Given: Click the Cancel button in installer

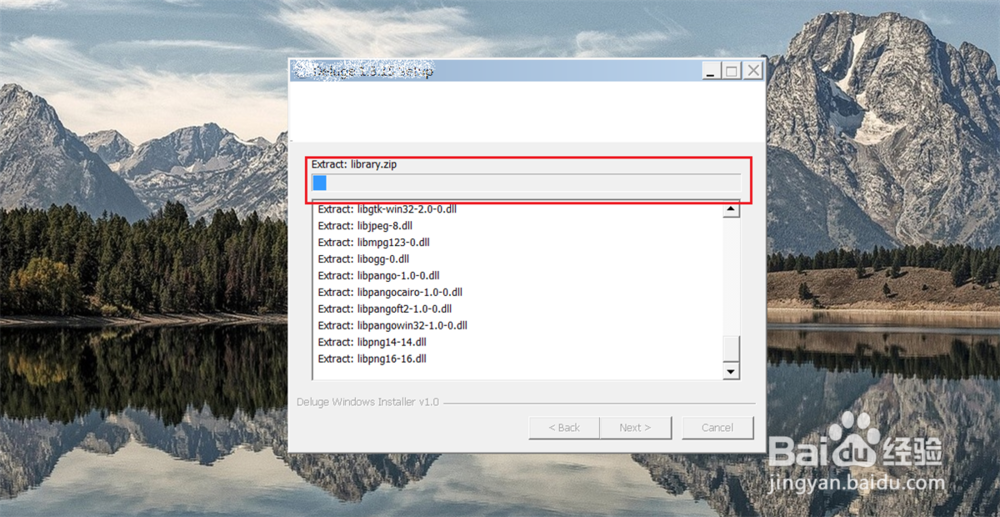Looking at the screenshot, I should click(x=717, y=428).
